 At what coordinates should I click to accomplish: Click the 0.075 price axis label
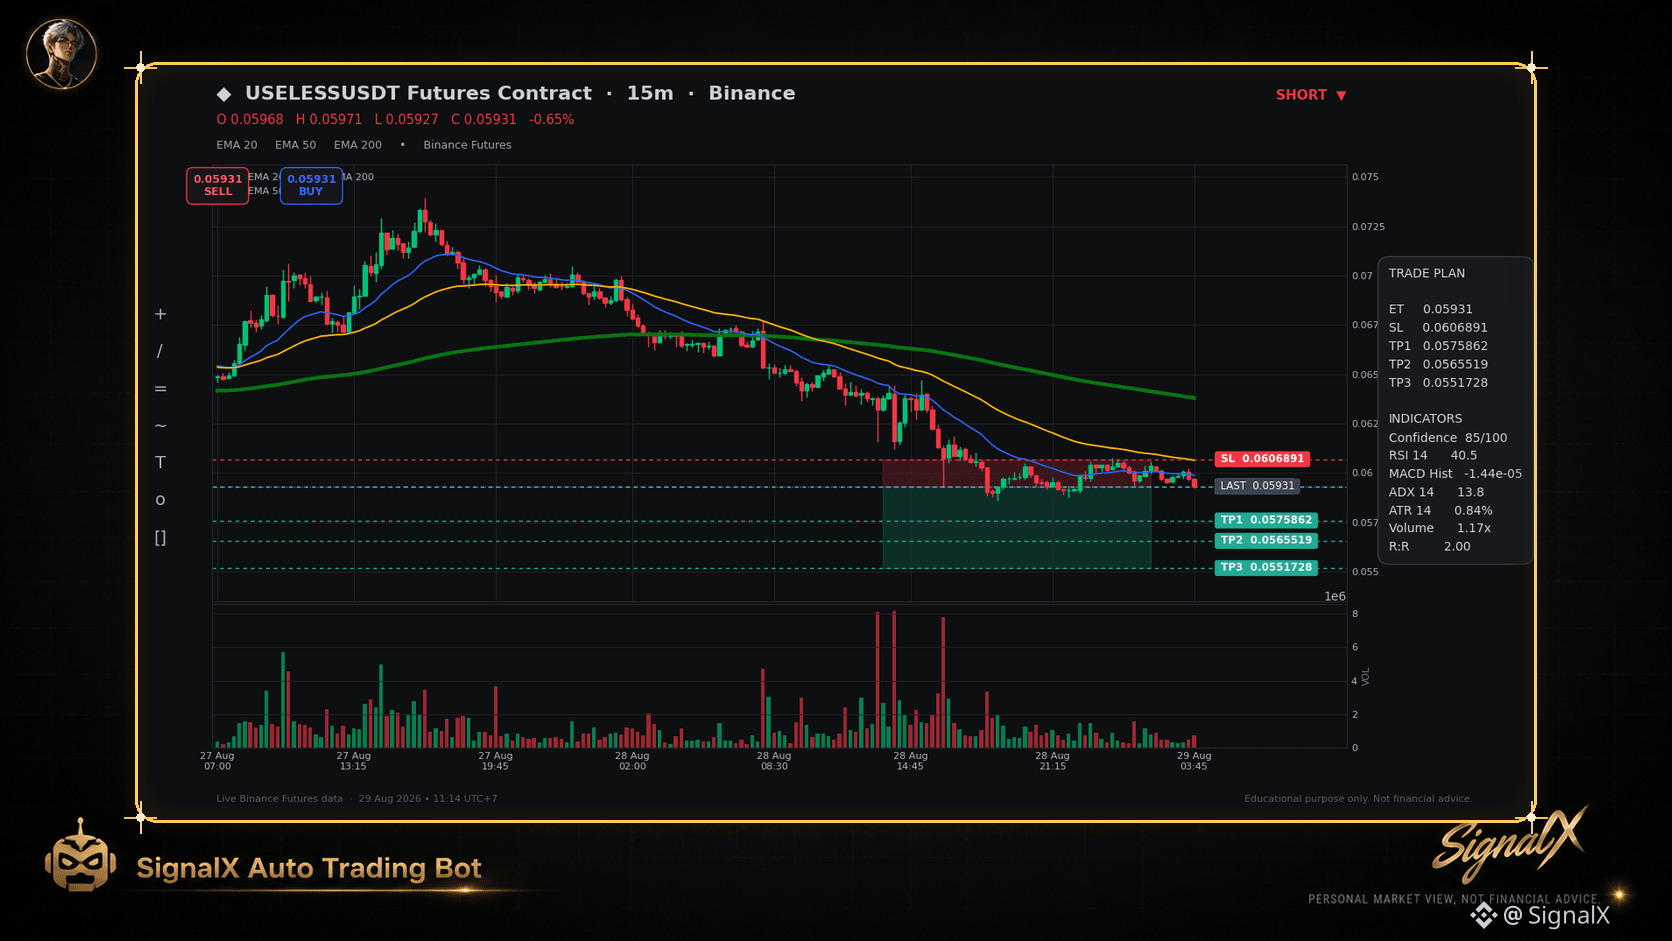1365,177
